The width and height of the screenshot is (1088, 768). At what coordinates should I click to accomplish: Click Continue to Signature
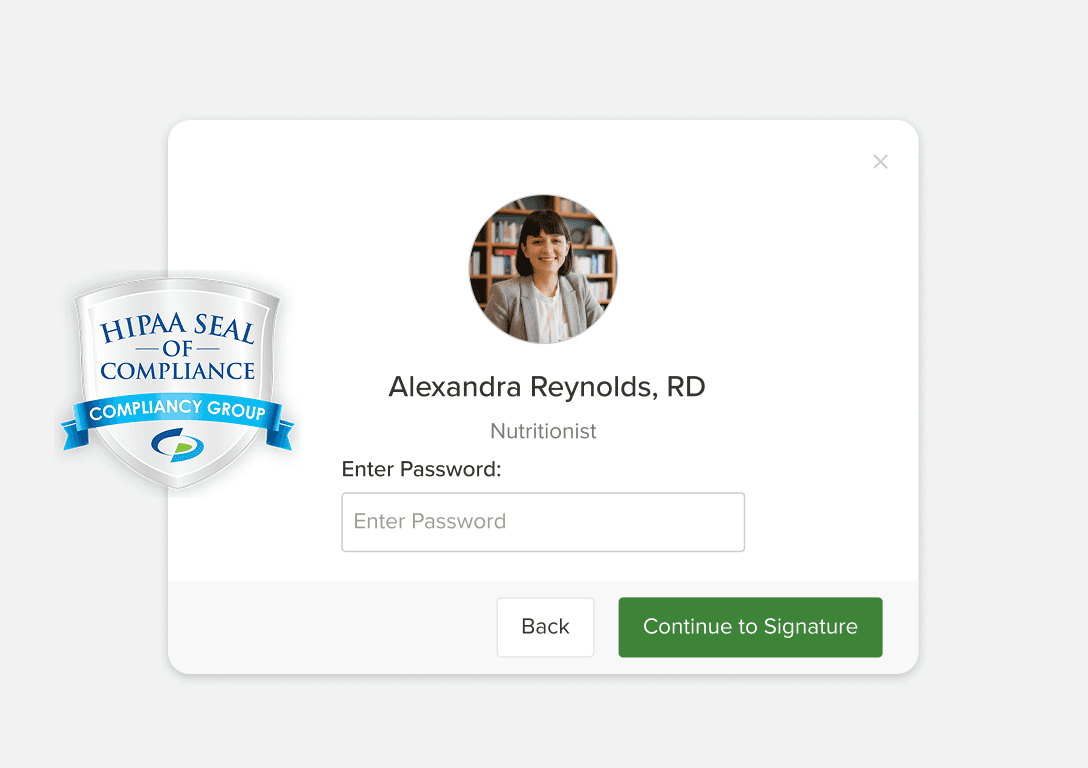coord(750,627)
